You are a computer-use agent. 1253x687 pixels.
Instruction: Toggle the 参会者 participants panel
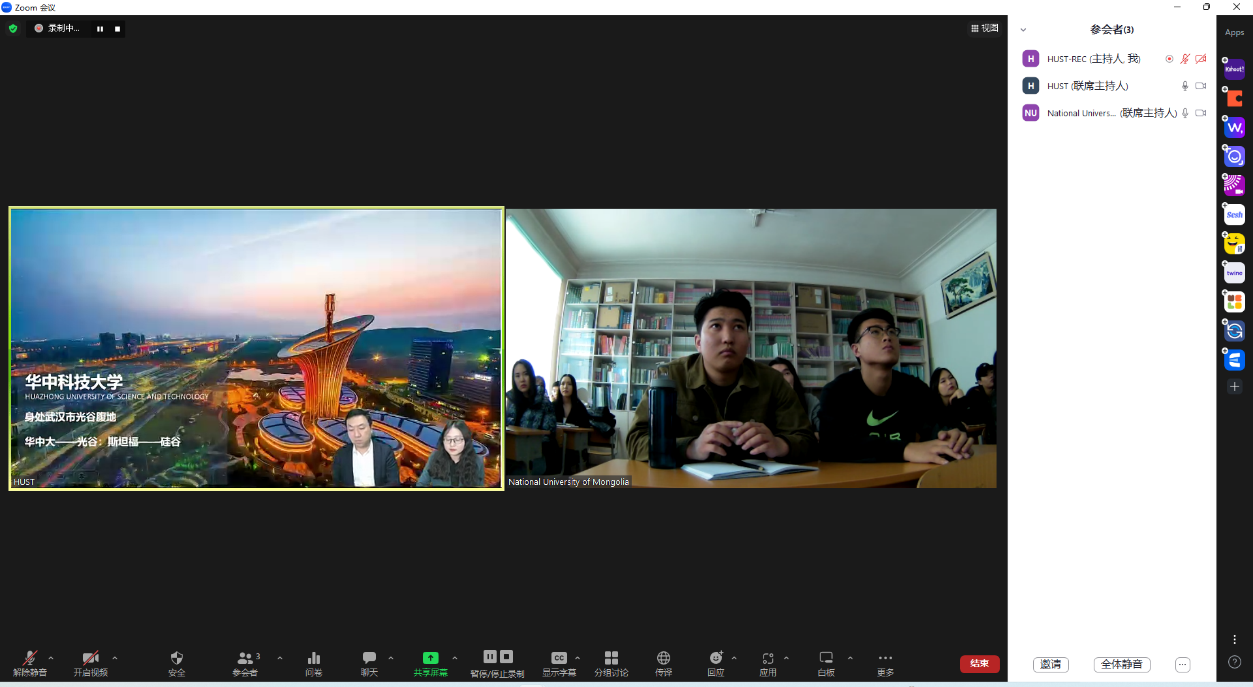(245, 662)
